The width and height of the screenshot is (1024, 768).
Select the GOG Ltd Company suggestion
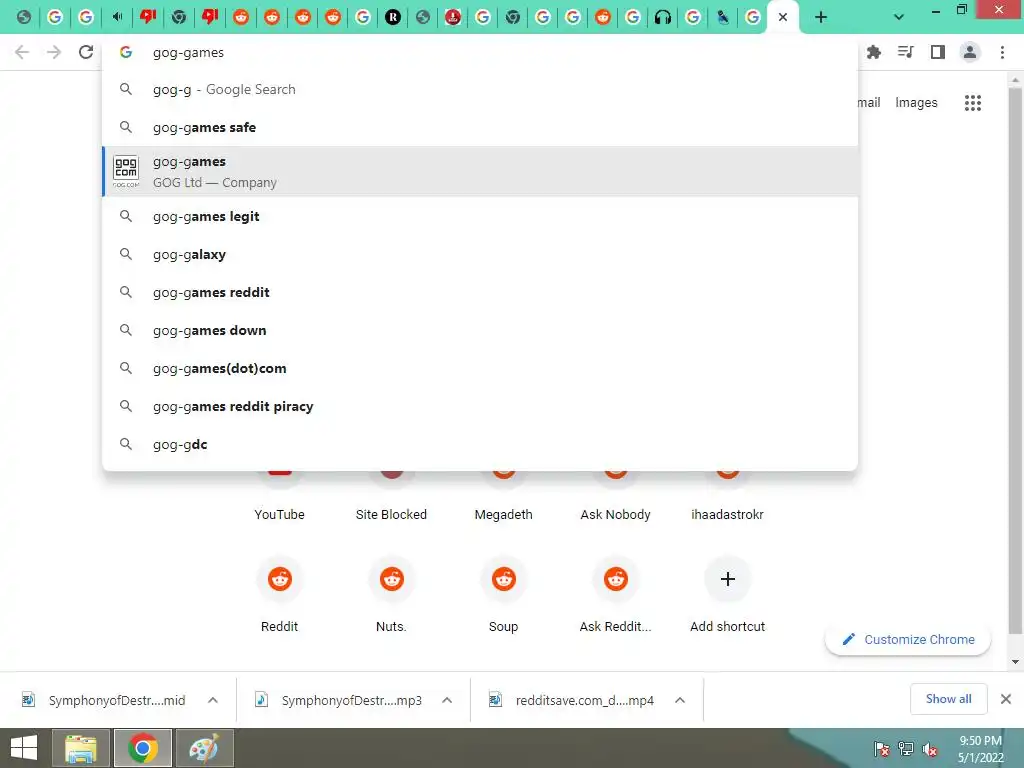479,172
